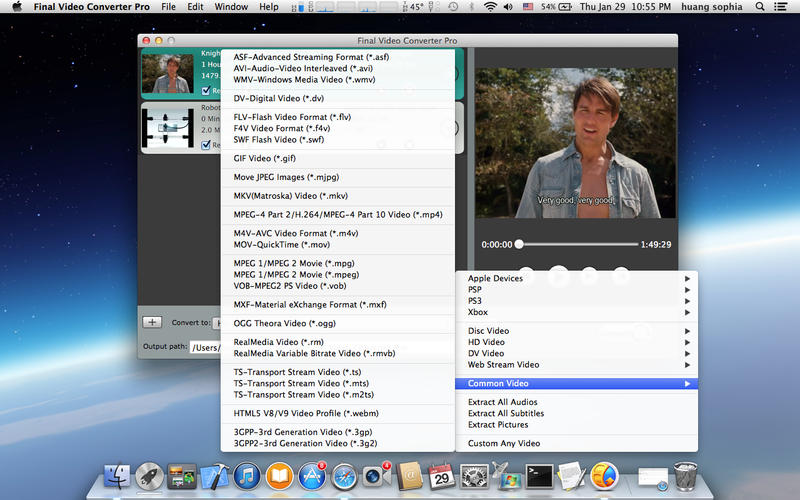Choose MPEG-4 Part 2/H.264 (*.mp4) format
The height and width of the screenshot is (500, 800).
click(338, 215)
